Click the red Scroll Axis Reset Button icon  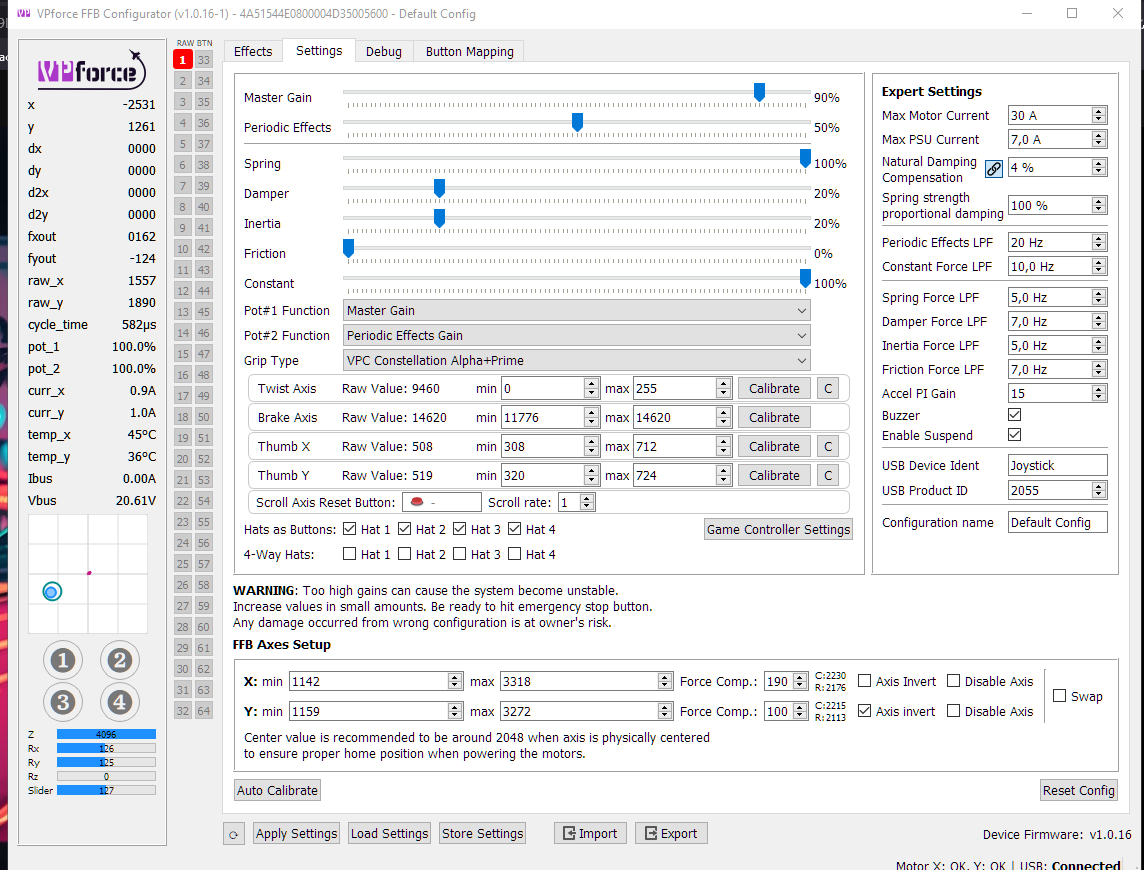tap(417, 502)
